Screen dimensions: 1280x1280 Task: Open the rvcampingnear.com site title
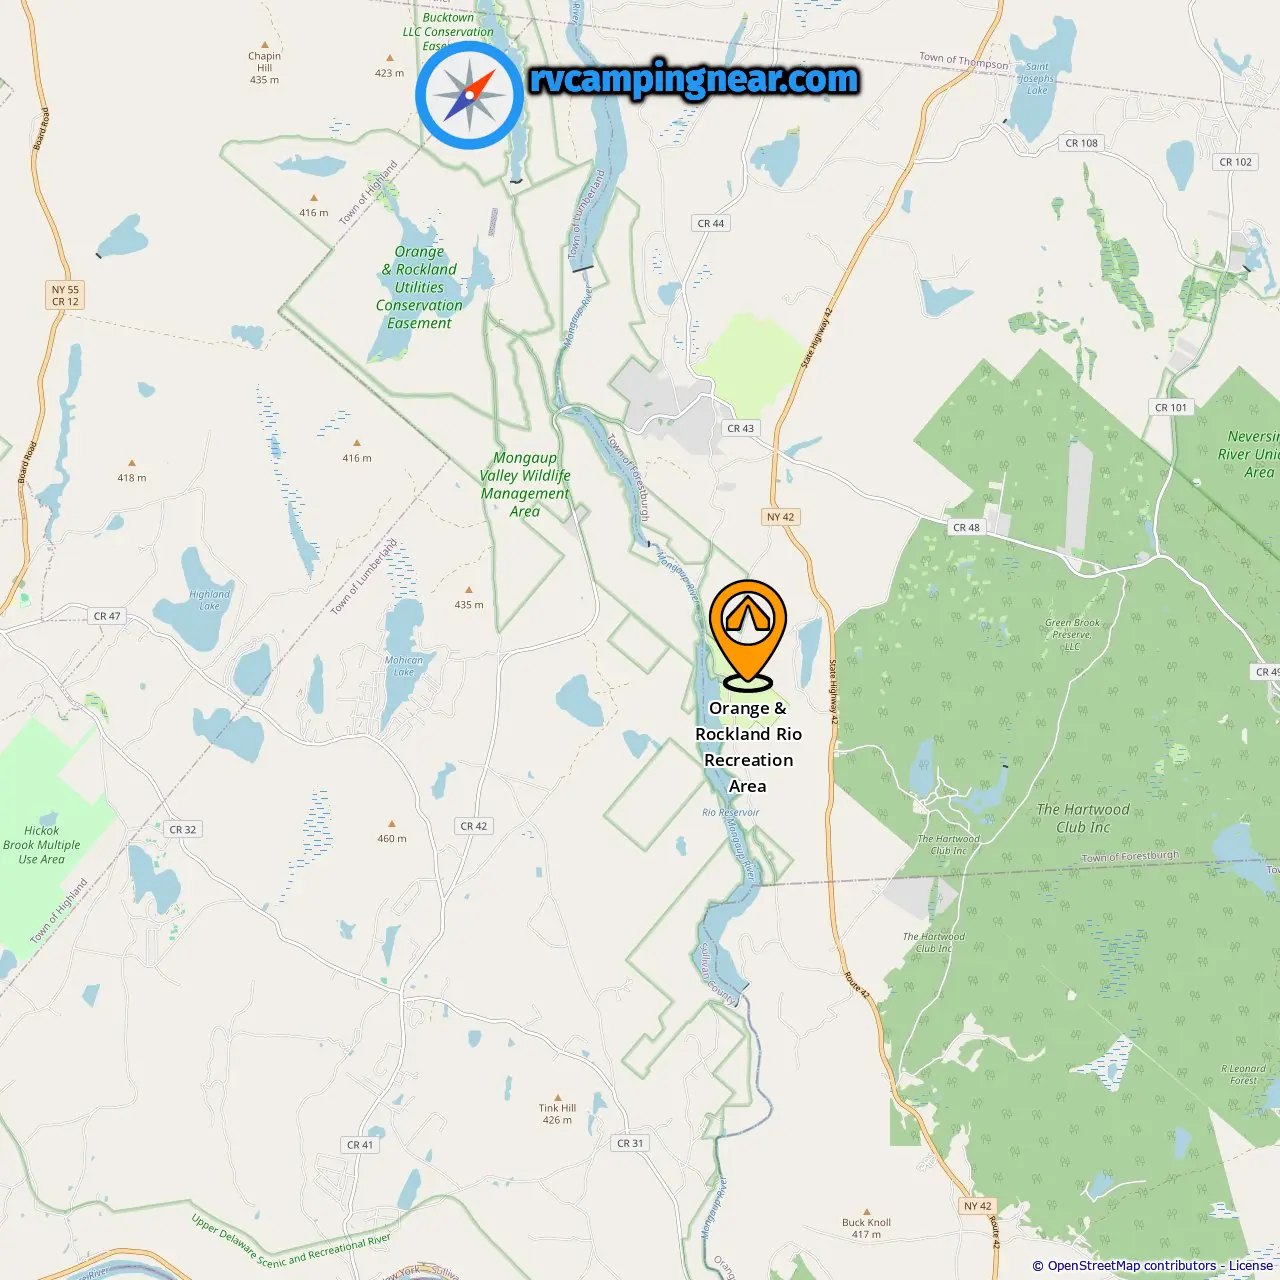pyautogui.click(x=694, y=79)
